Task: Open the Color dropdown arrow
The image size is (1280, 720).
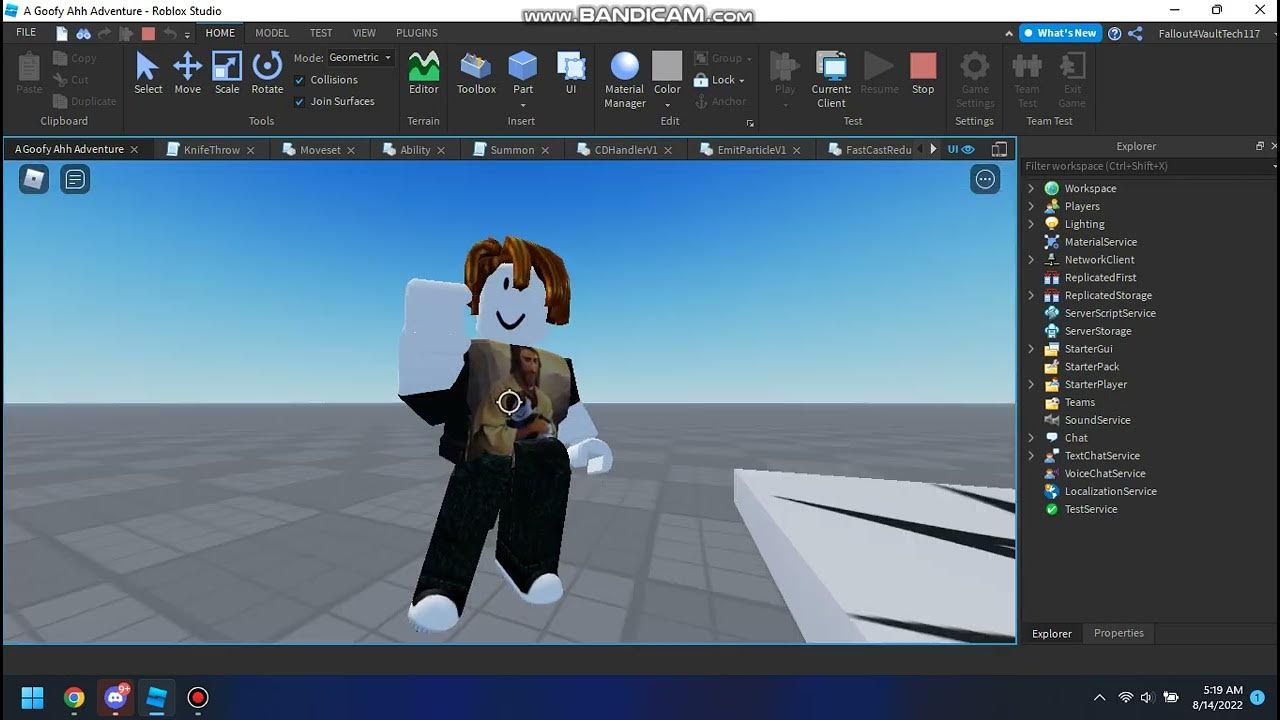Action: (667, 104)
